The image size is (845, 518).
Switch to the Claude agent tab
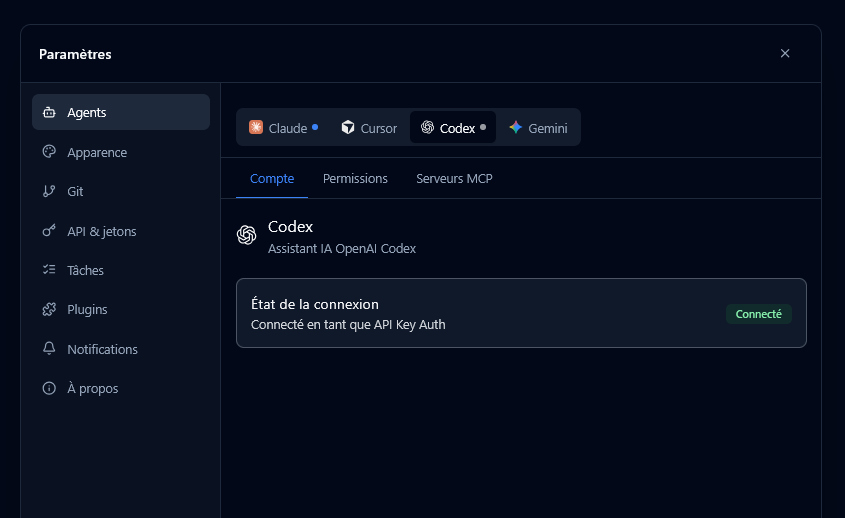coord(283,127)
